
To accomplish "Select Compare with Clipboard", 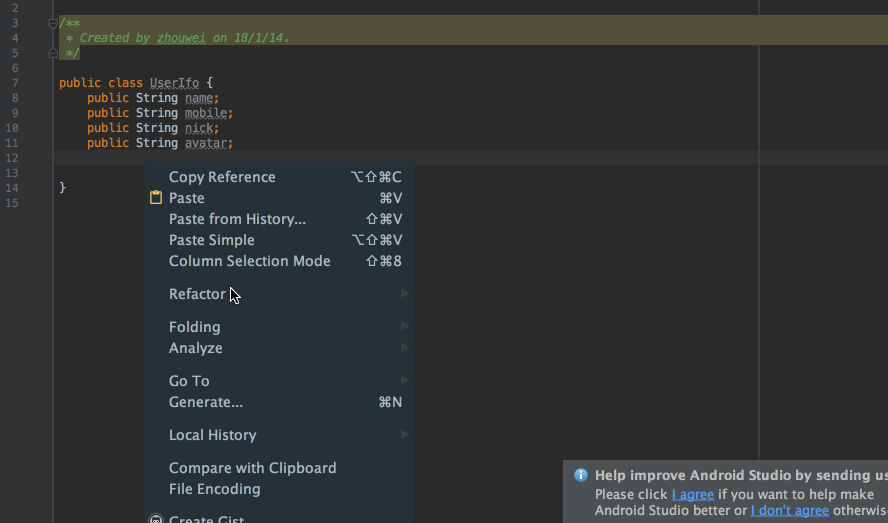I will pos(280,467).
